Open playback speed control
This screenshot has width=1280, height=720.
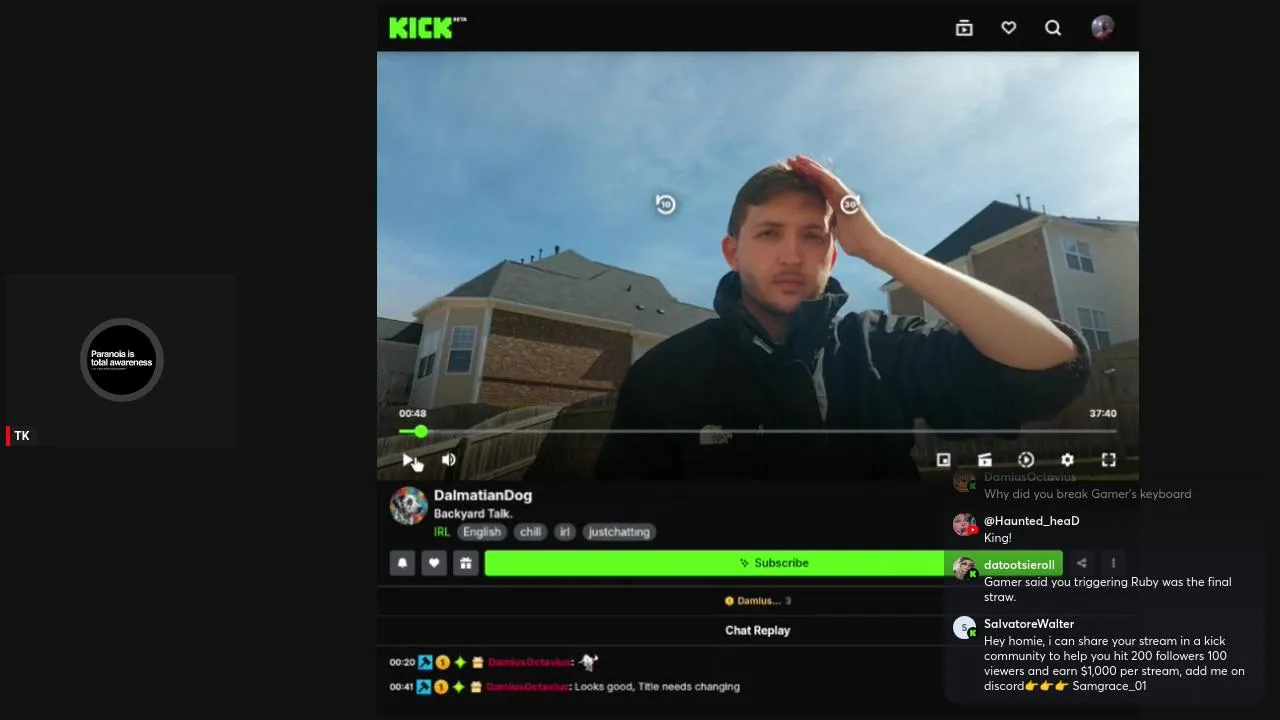(x=1026, y=460)
